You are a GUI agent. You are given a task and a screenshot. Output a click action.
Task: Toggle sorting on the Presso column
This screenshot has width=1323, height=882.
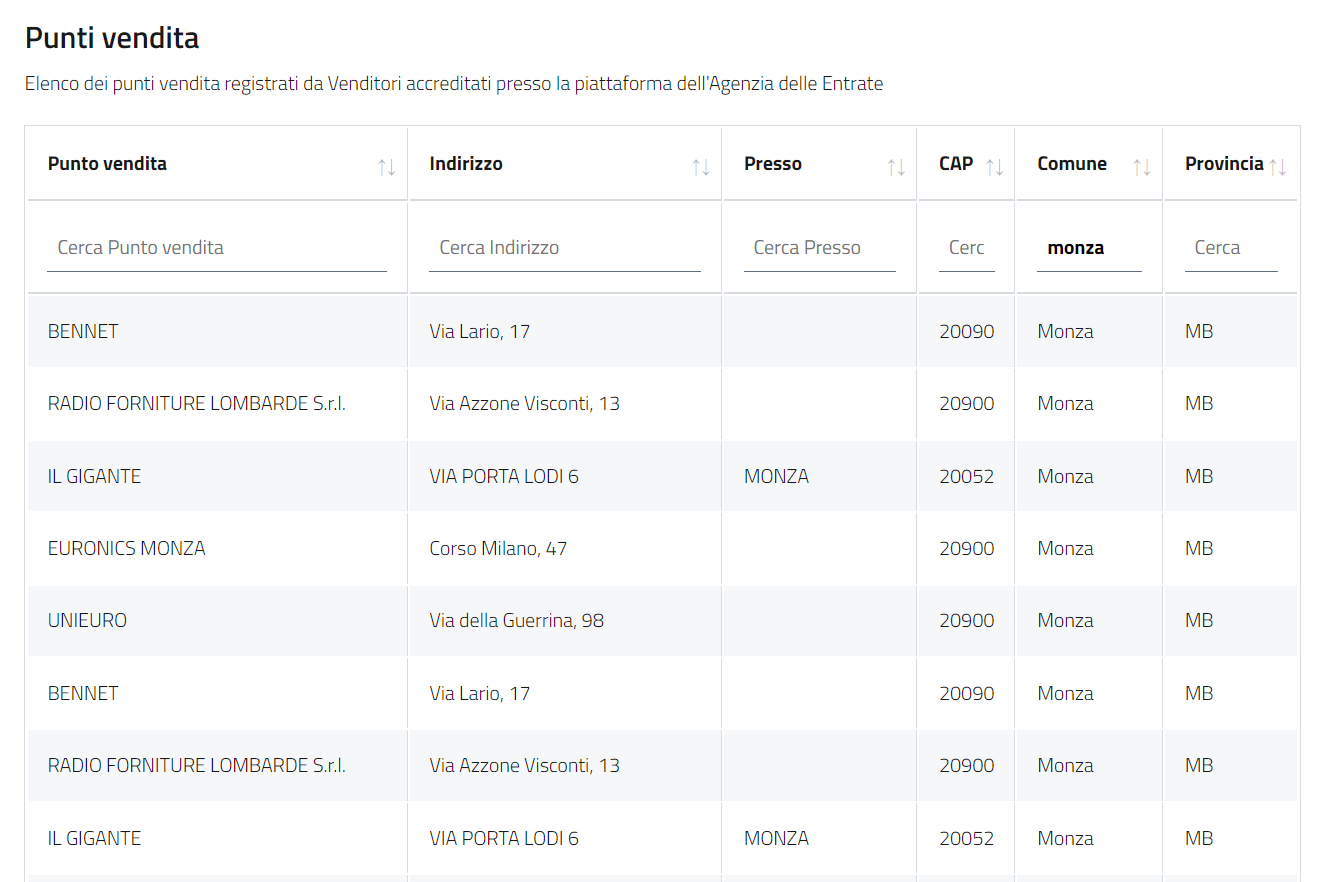(x=896, y=167)
